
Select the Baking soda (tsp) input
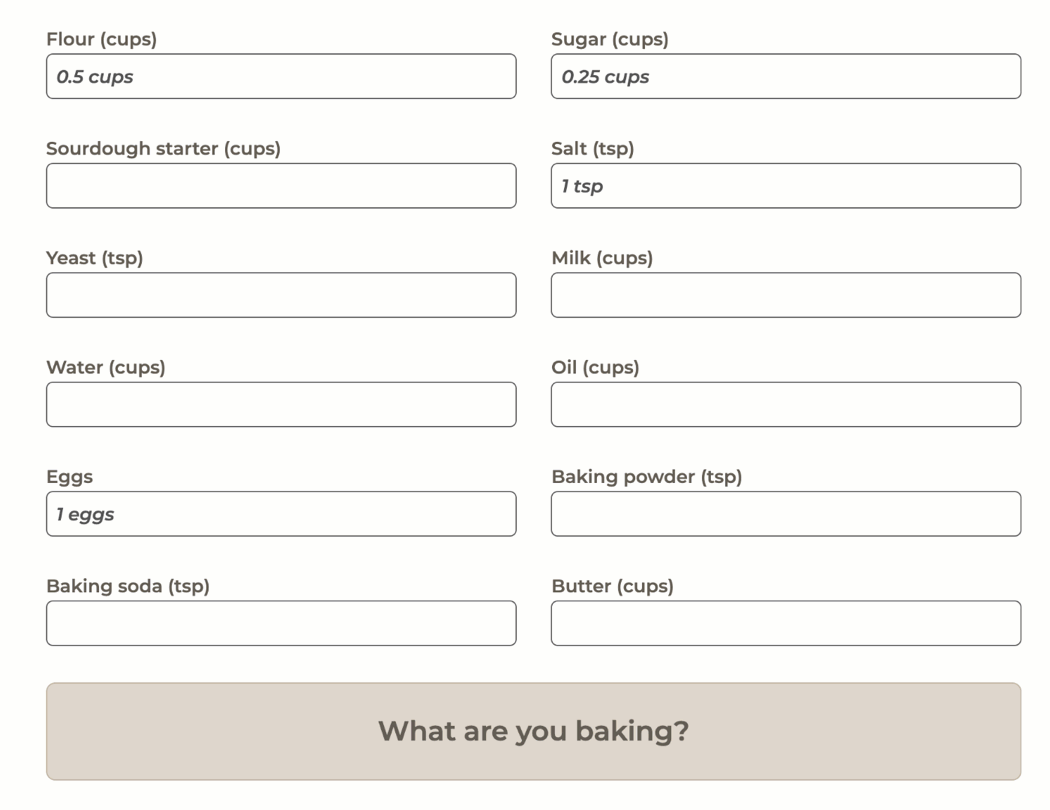coord(281,623)
